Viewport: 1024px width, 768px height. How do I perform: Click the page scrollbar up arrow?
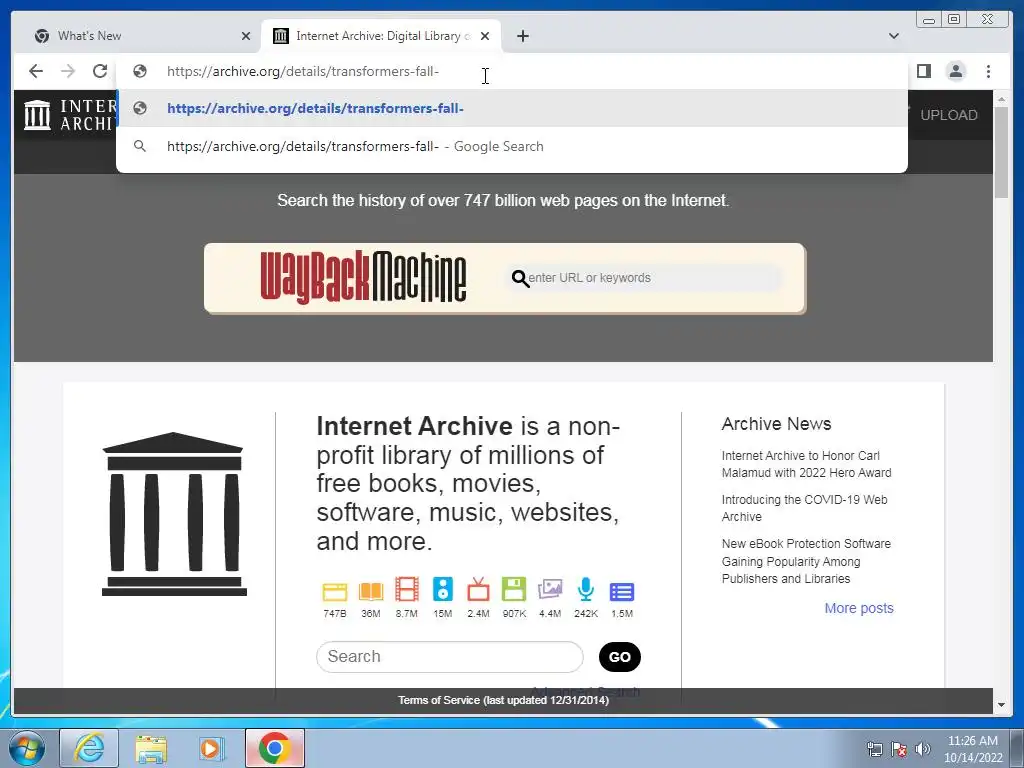tap(1001, 99)
